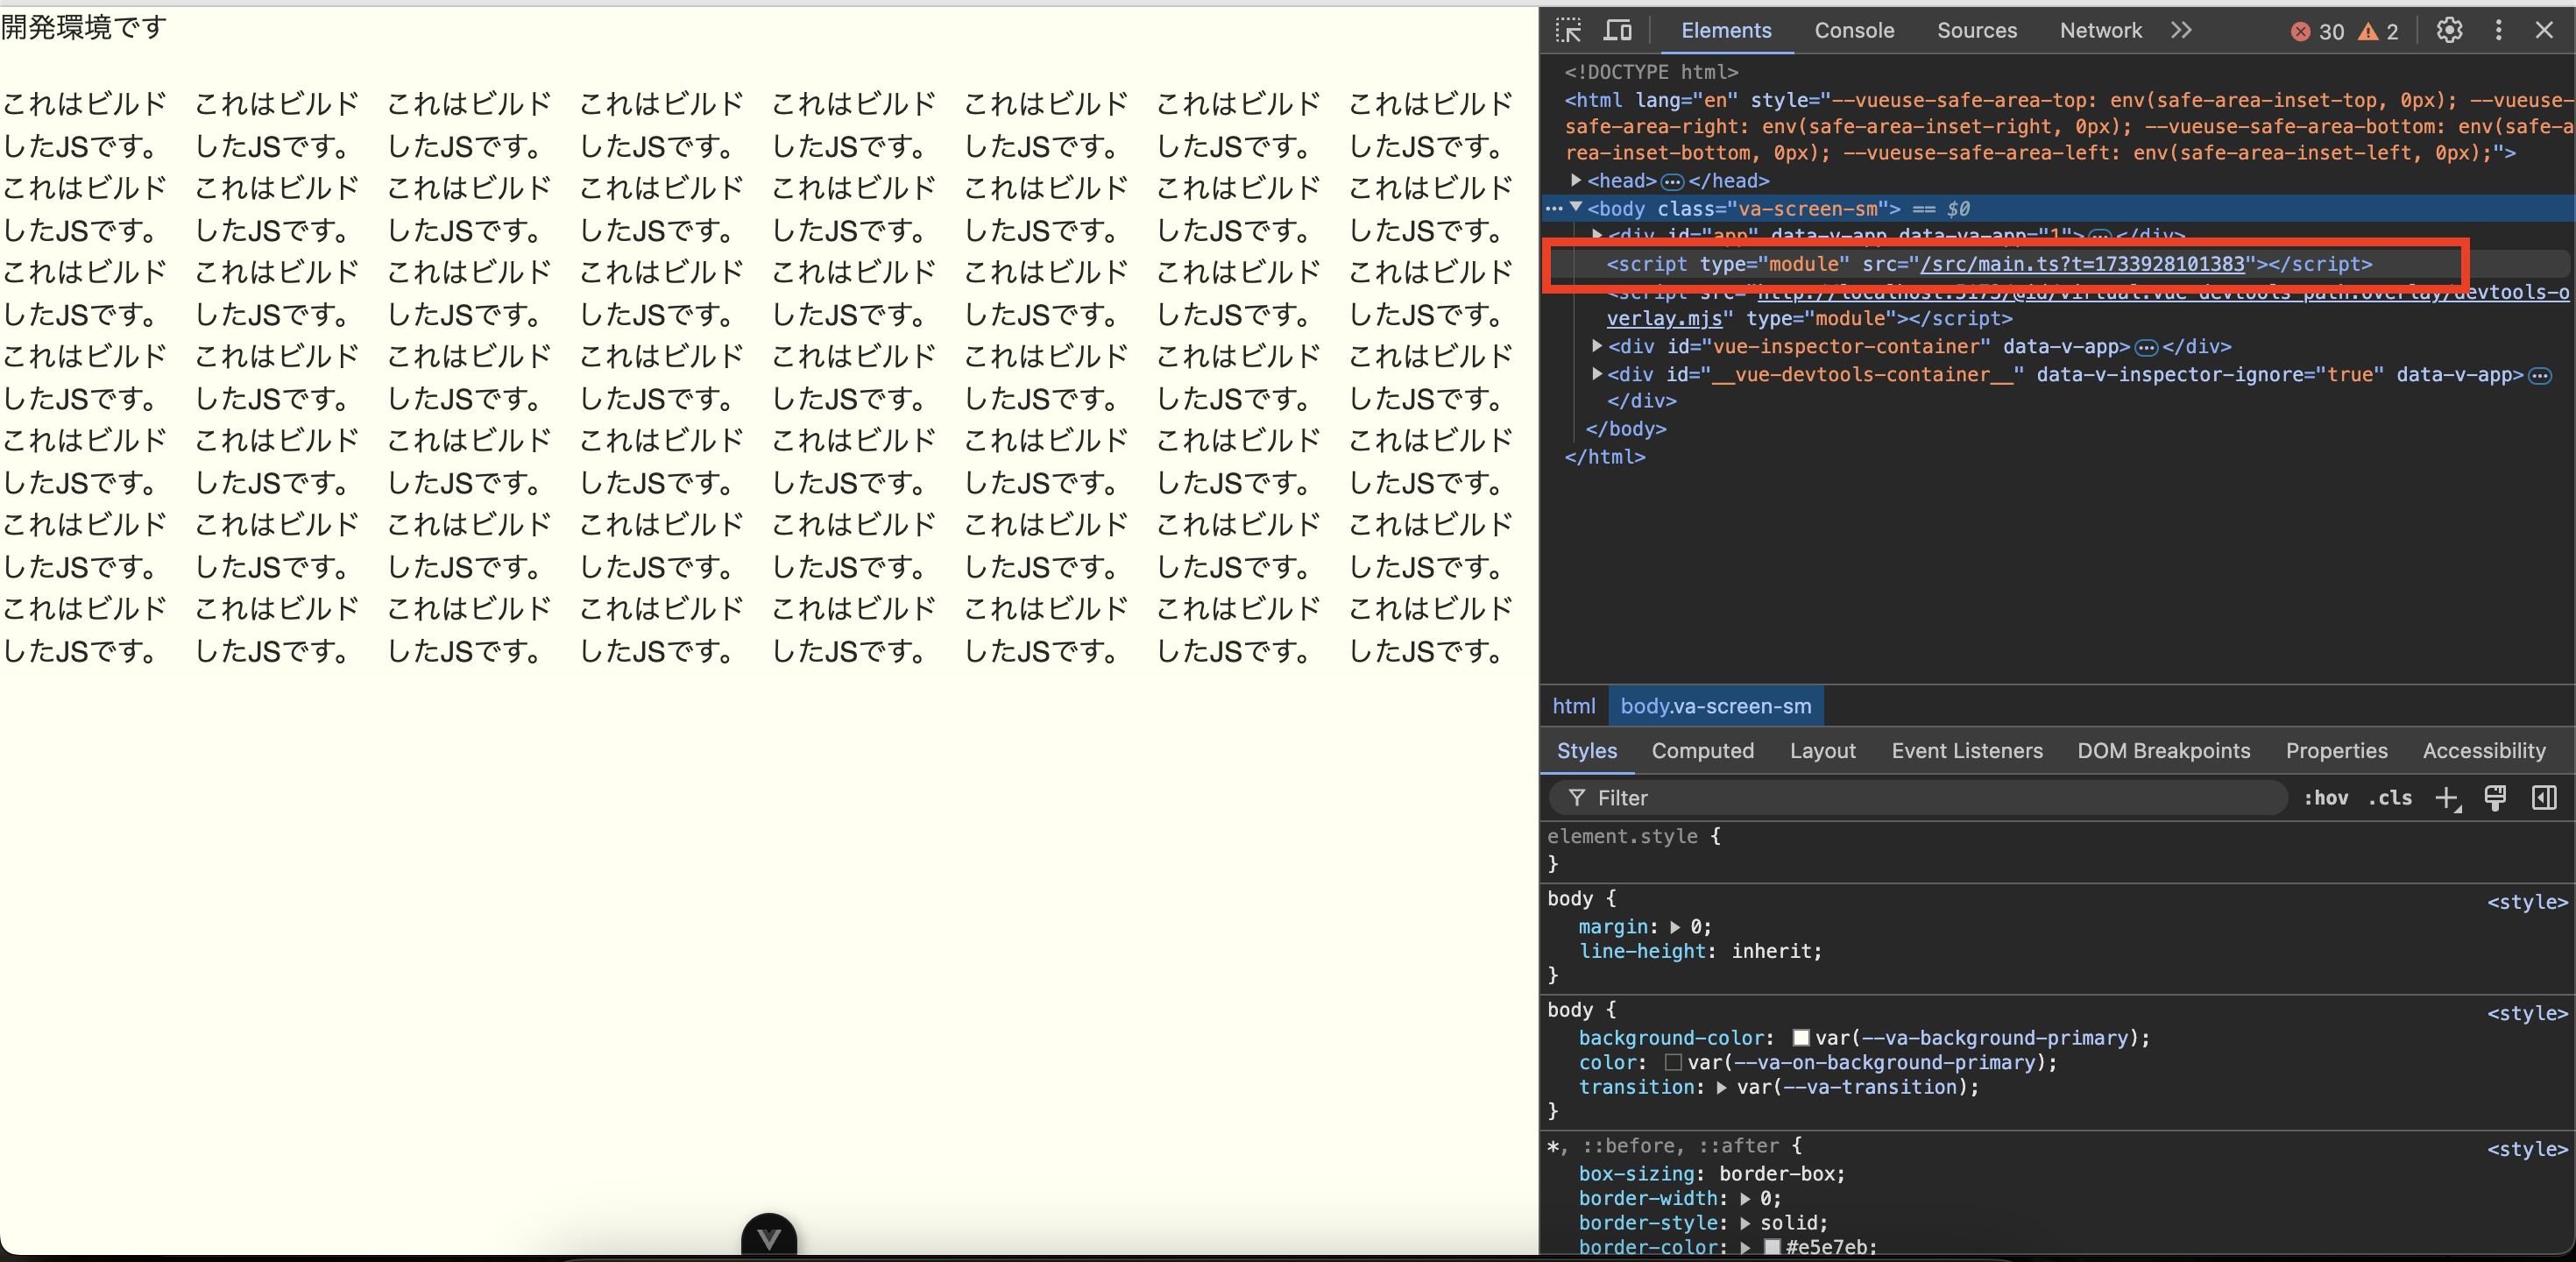Toggle the .cls classes editor
The height and width of the screenshot is (1262, 2576).
(2391, 798)
